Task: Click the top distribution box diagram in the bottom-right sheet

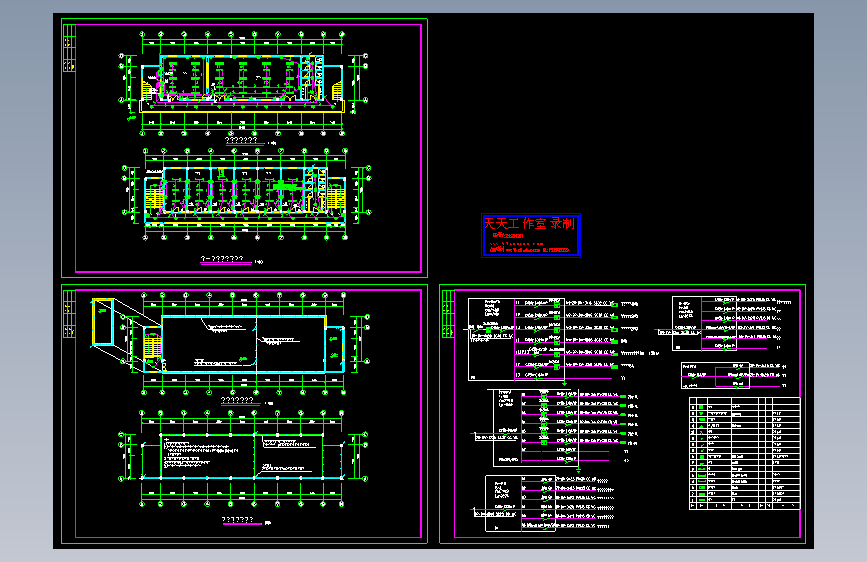Action: click(x=563, y=339)
